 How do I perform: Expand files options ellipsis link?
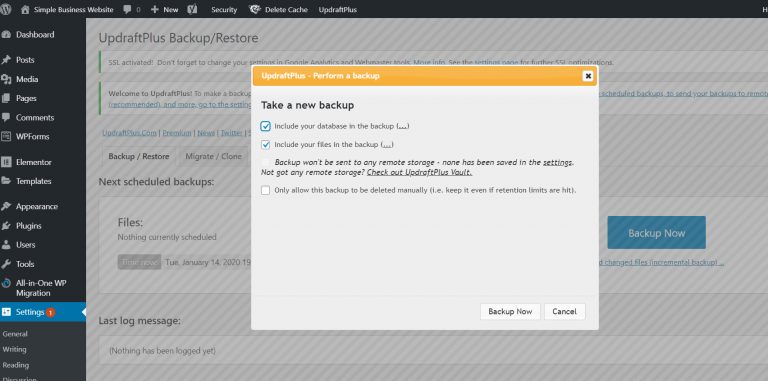coord(387,145)
